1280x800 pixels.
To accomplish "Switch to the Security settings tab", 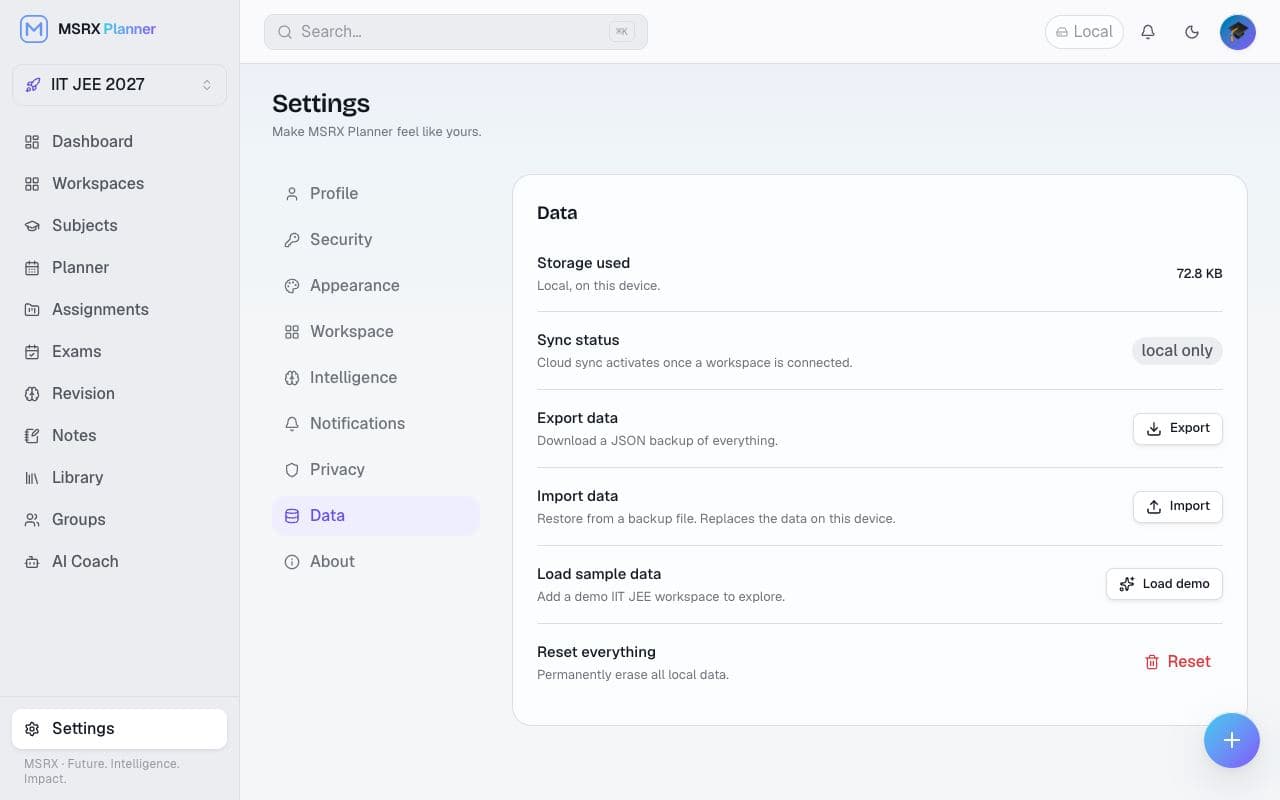I will 376,239.
